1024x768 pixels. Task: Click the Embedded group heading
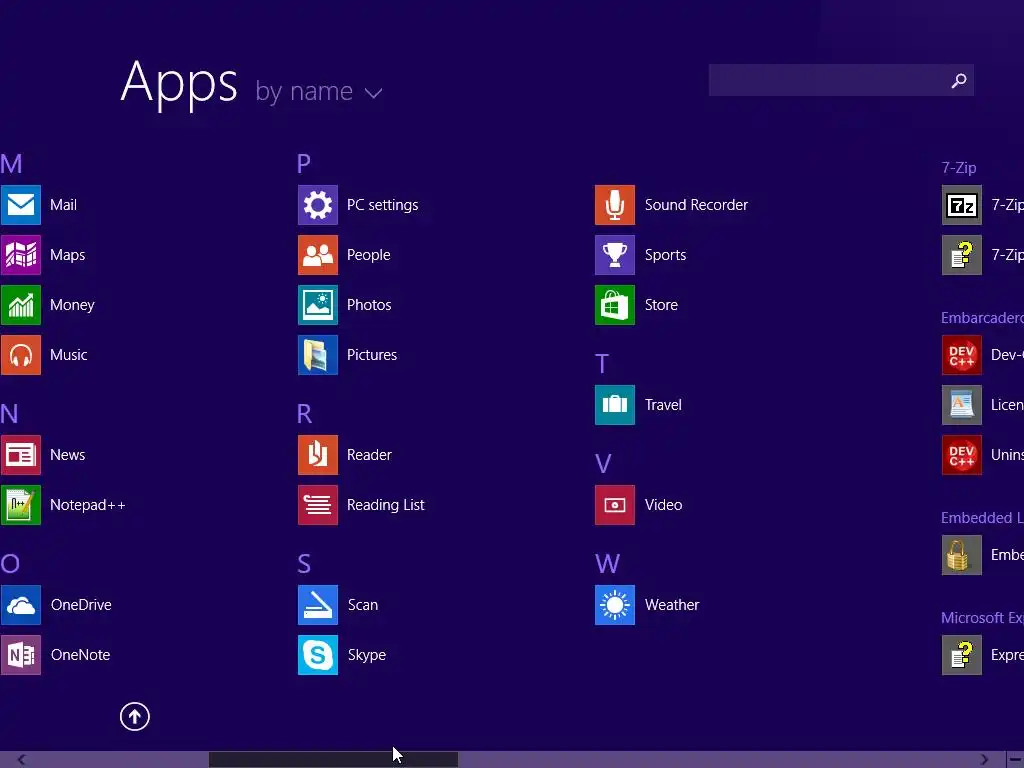pyautogui.click(x=982, y=518)
